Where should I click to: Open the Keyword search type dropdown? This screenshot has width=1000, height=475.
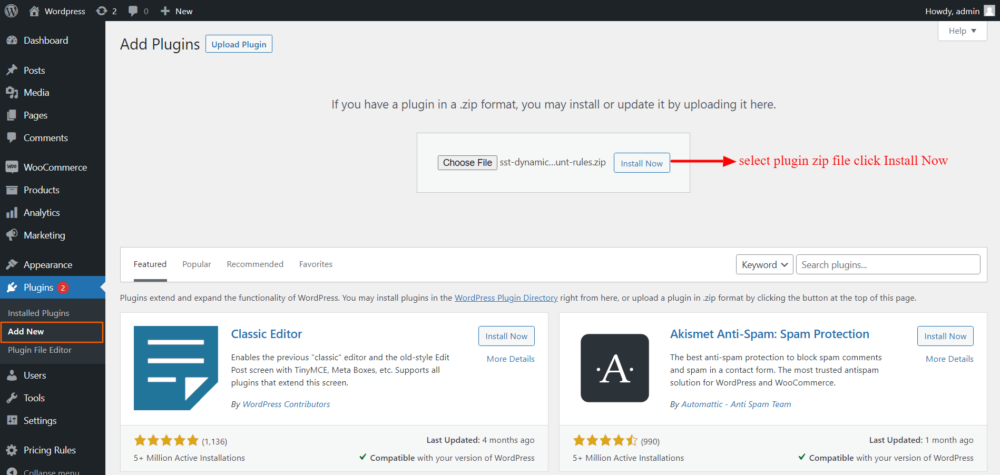point(764,265)
